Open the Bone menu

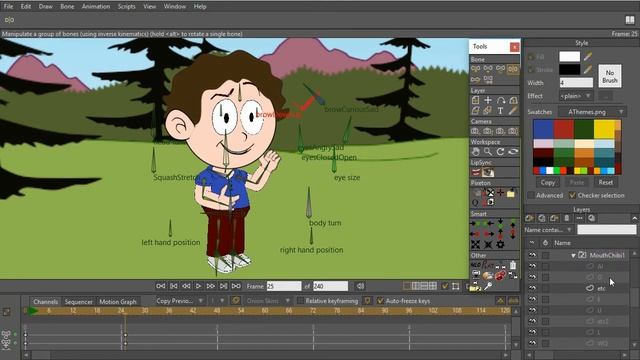(x=67, y=7)
